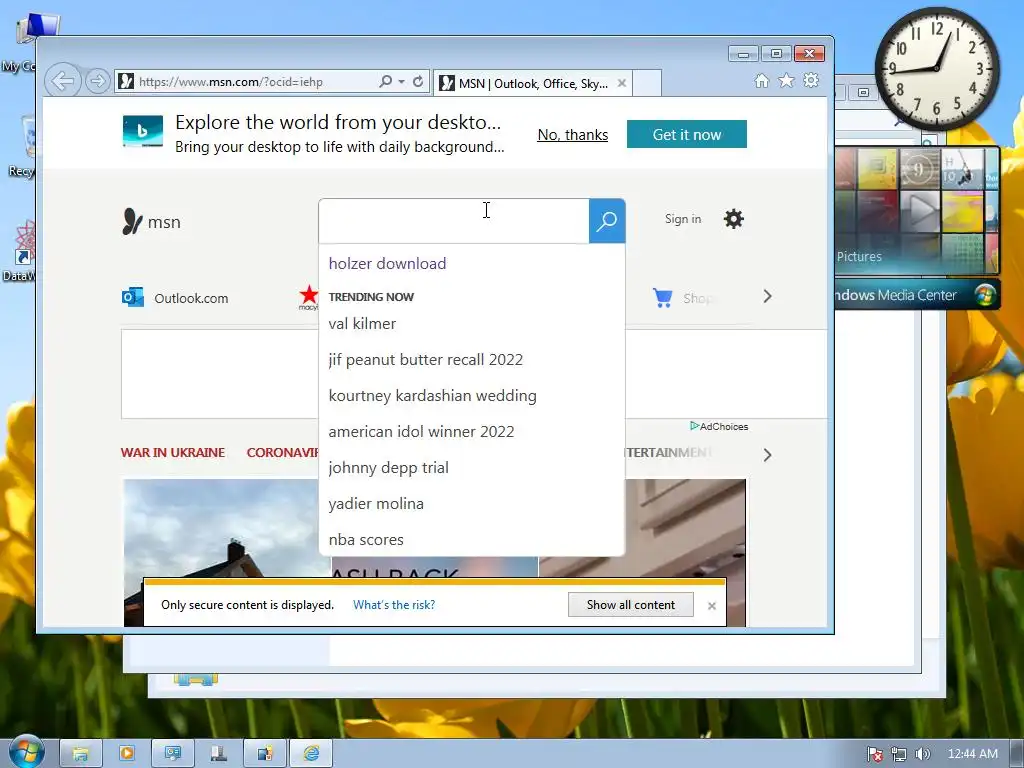Open the address bar autocomplete dropdown arrow
The image size is (1024, 768).
tap(401, 82)
